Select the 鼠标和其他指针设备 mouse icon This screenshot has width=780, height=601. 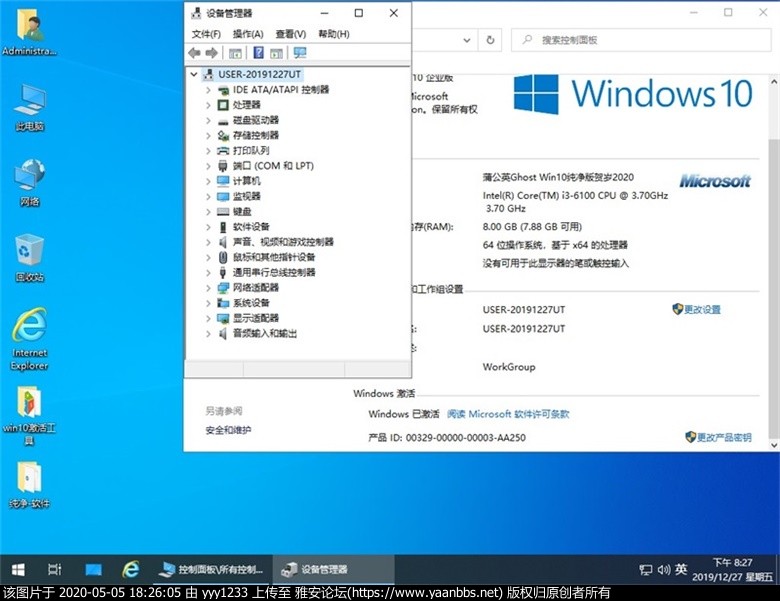223,257
